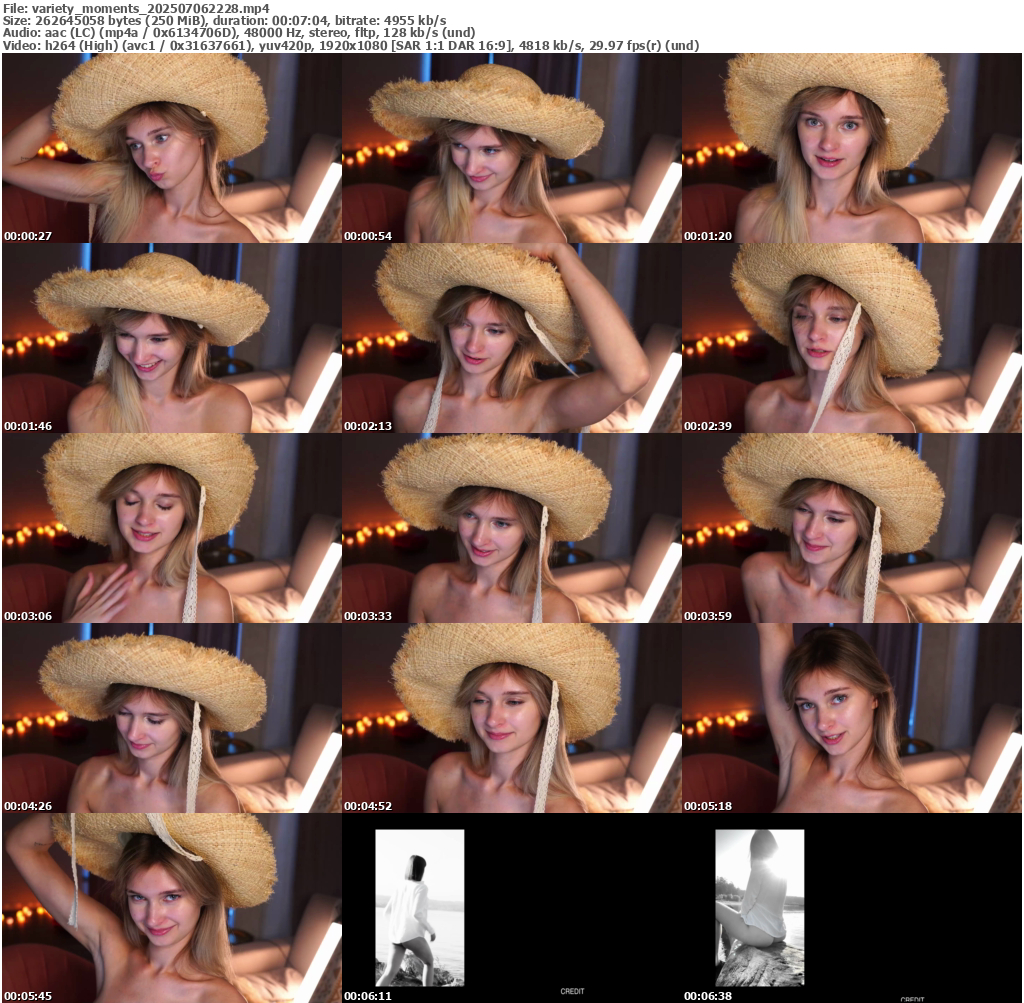
Task: Select the frame at 00:00:54
Action: click(511, 148)
